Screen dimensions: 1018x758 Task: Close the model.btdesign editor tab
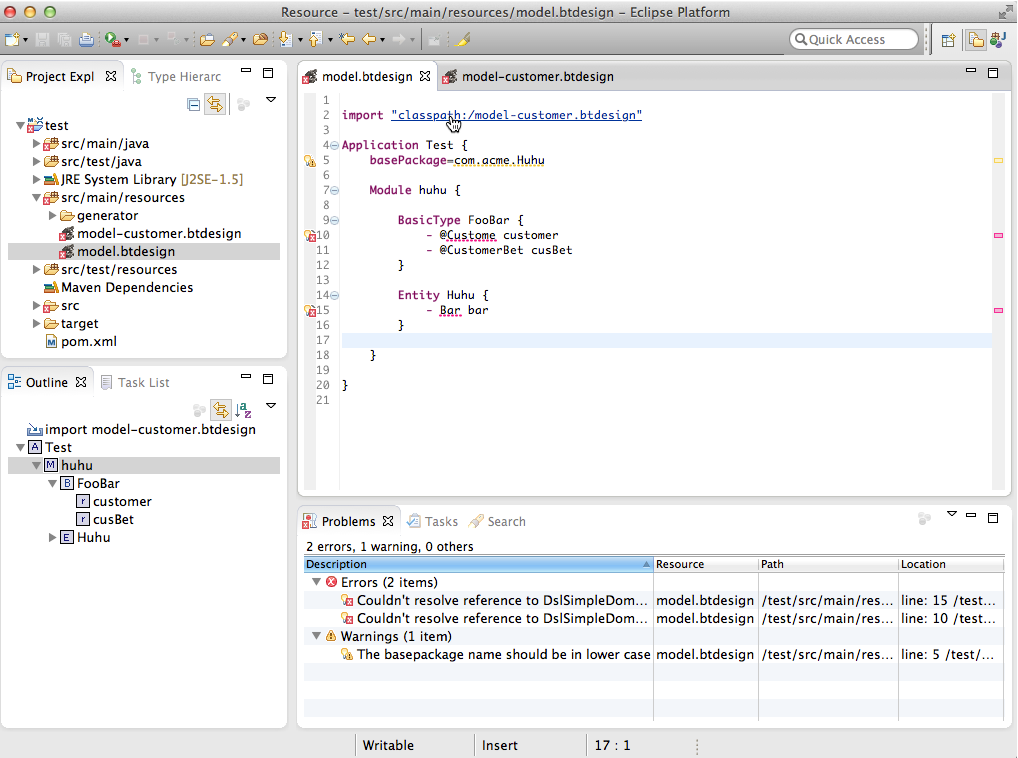pyautogui.click(x=425, y=76)
